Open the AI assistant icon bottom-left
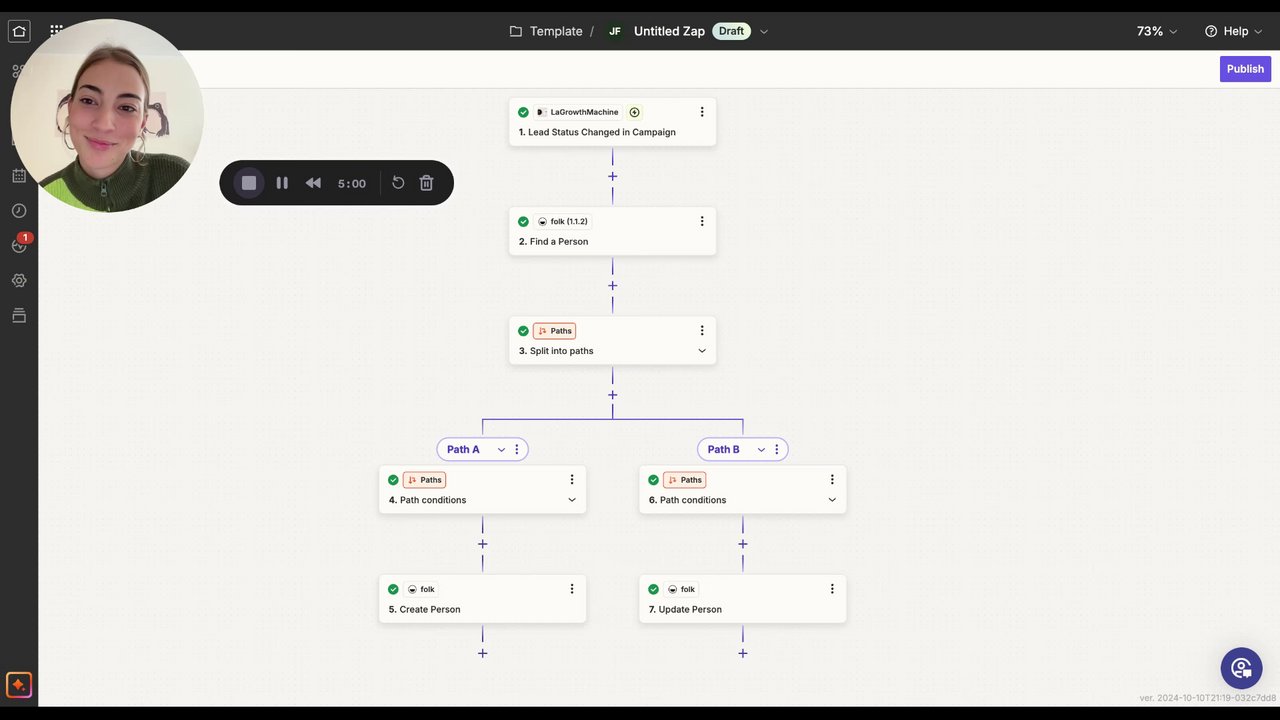1280x720 pixels. pyautogui.click(x=19, y=685)
